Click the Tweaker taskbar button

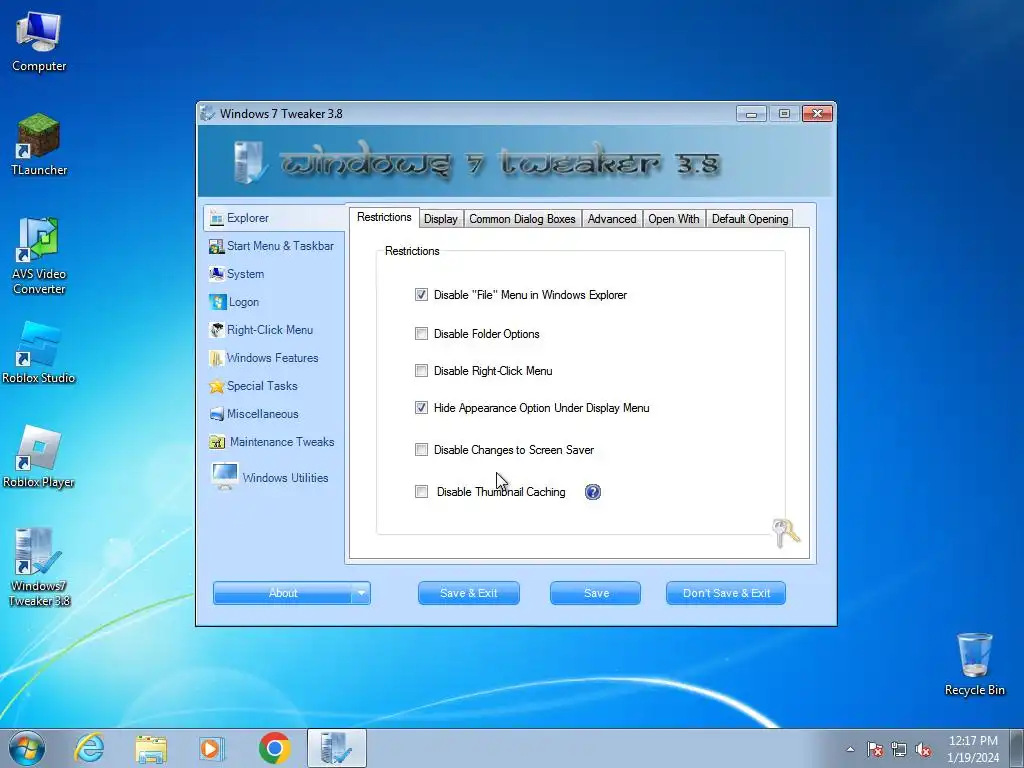click(x=336, y=748)
